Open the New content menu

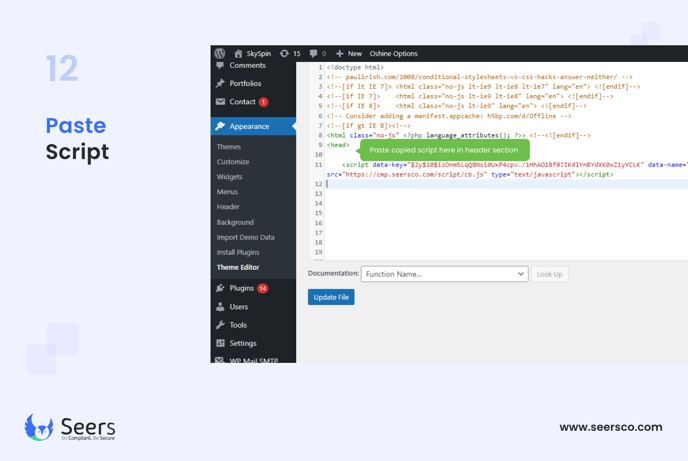[355, 54]
